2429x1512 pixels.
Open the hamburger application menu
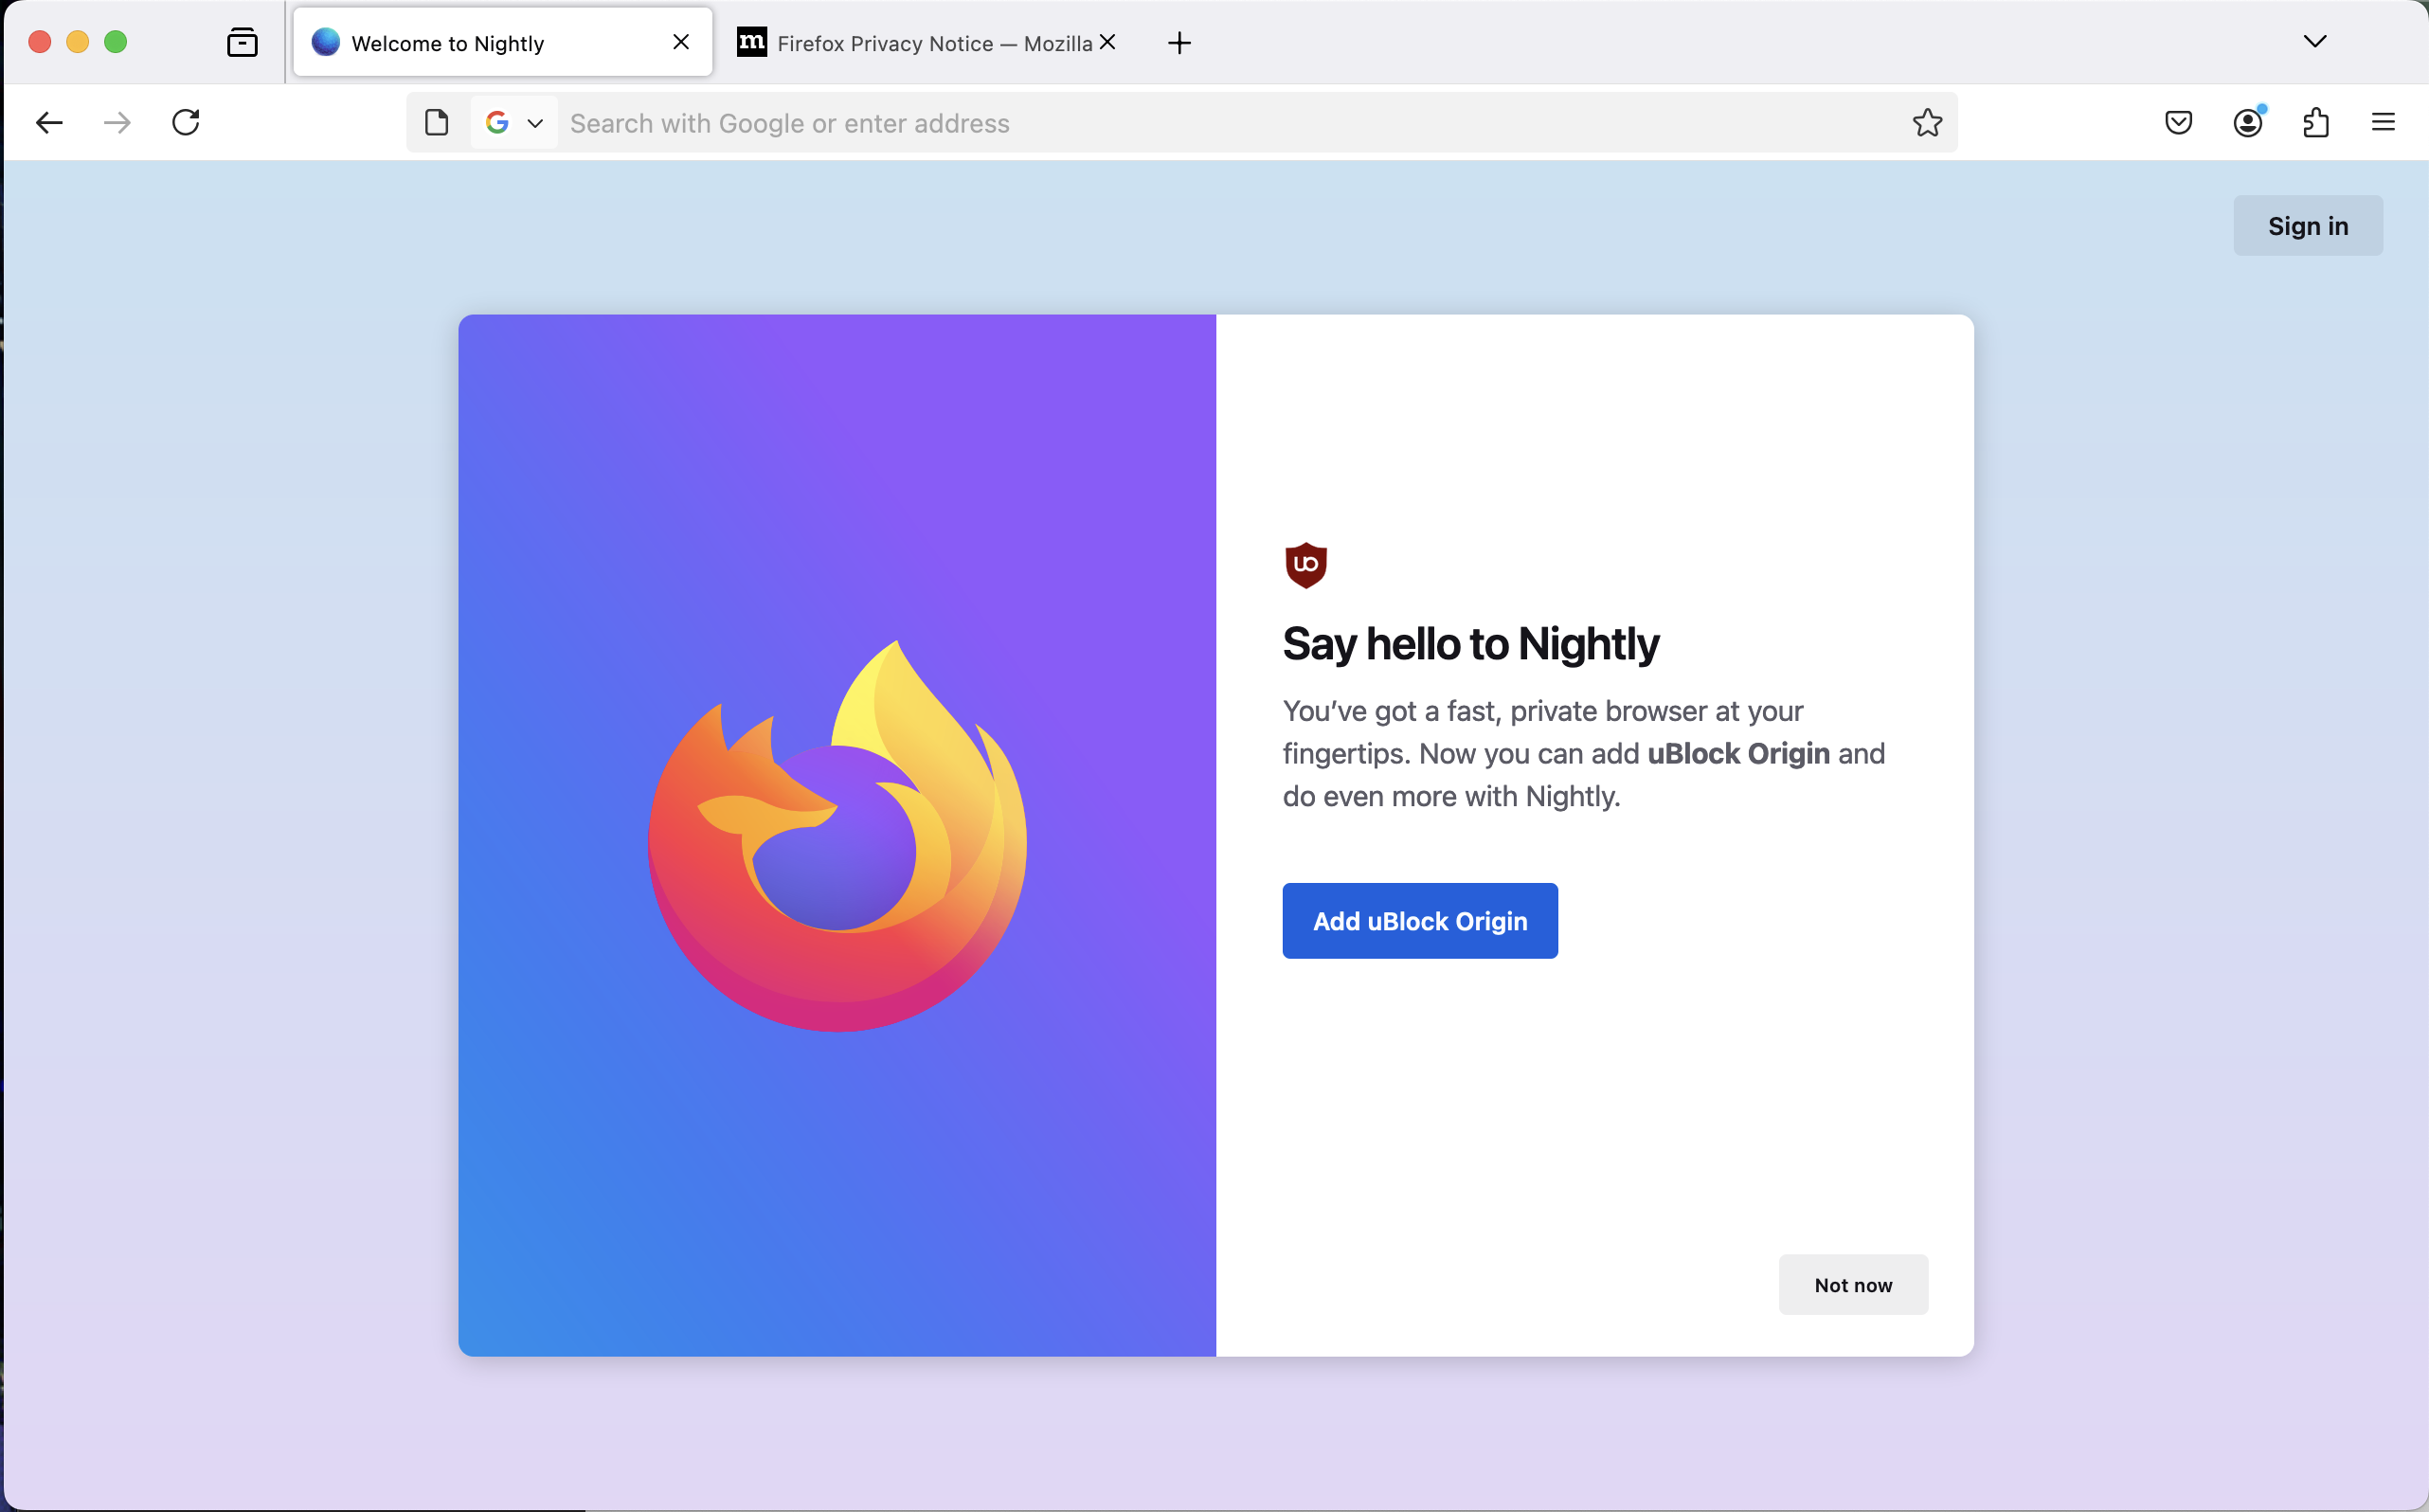point(2383,122)
